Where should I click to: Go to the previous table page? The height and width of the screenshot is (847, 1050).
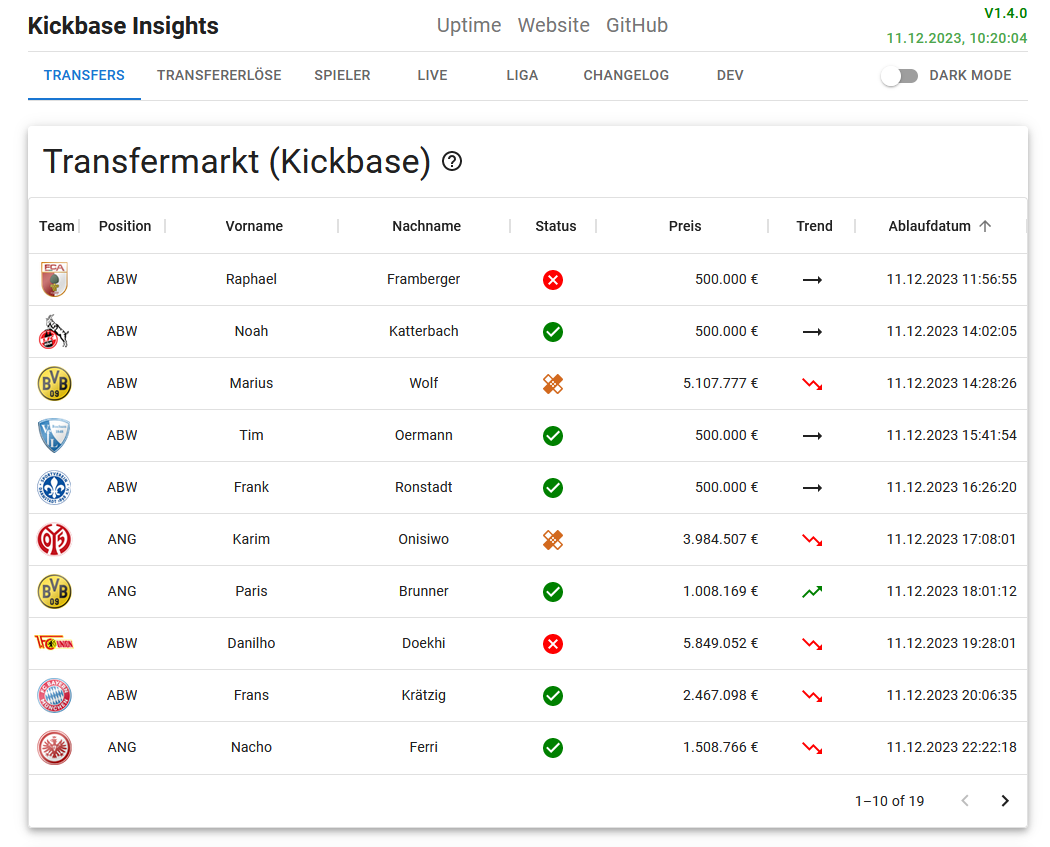[965, 801]
